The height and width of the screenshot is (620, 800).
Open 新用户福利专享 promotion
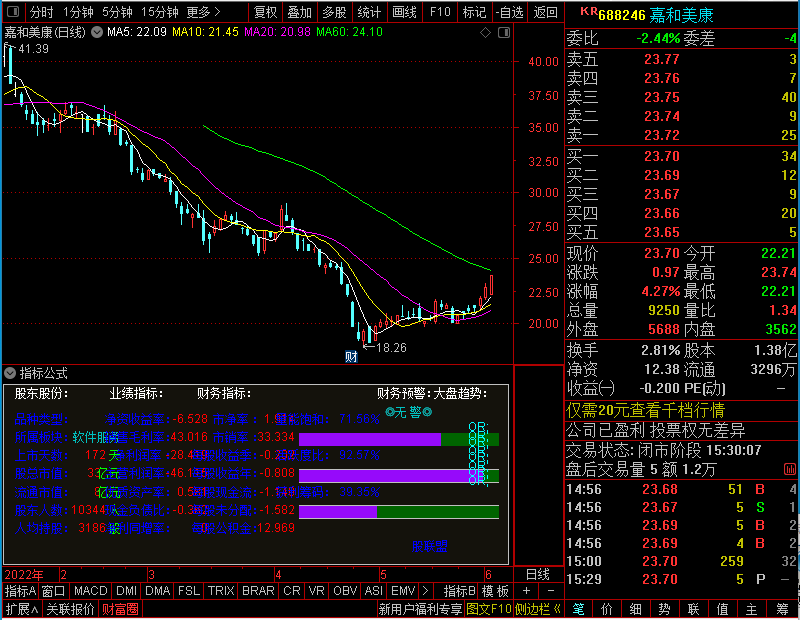coord(420,609)
